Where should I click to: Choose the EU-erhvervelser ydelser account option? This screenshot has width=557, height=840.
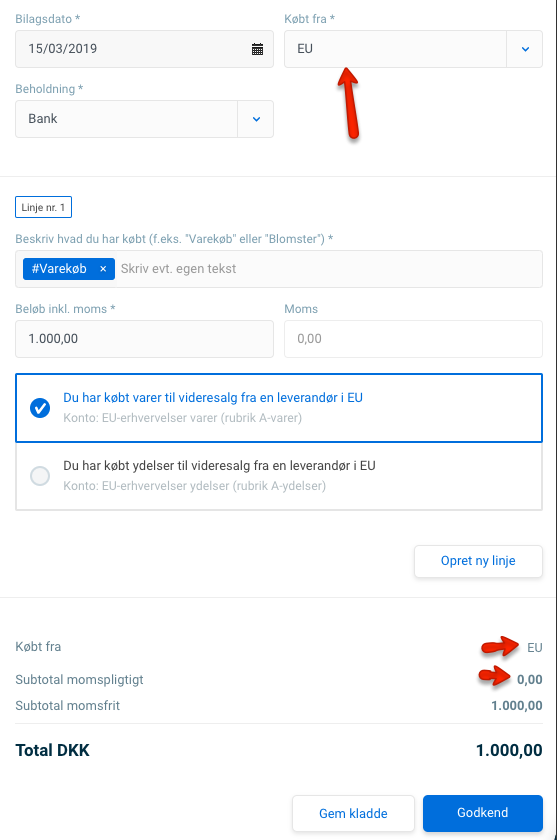coord(279,476)
